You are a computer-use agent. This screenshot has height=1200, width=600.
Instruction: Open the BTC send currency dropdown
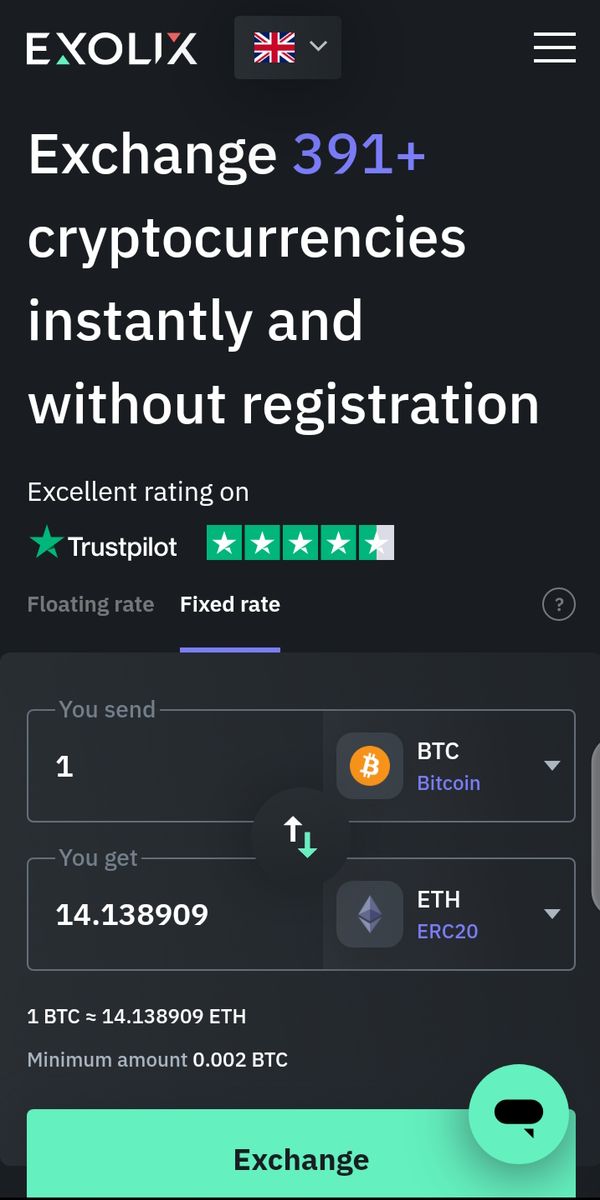552,766
